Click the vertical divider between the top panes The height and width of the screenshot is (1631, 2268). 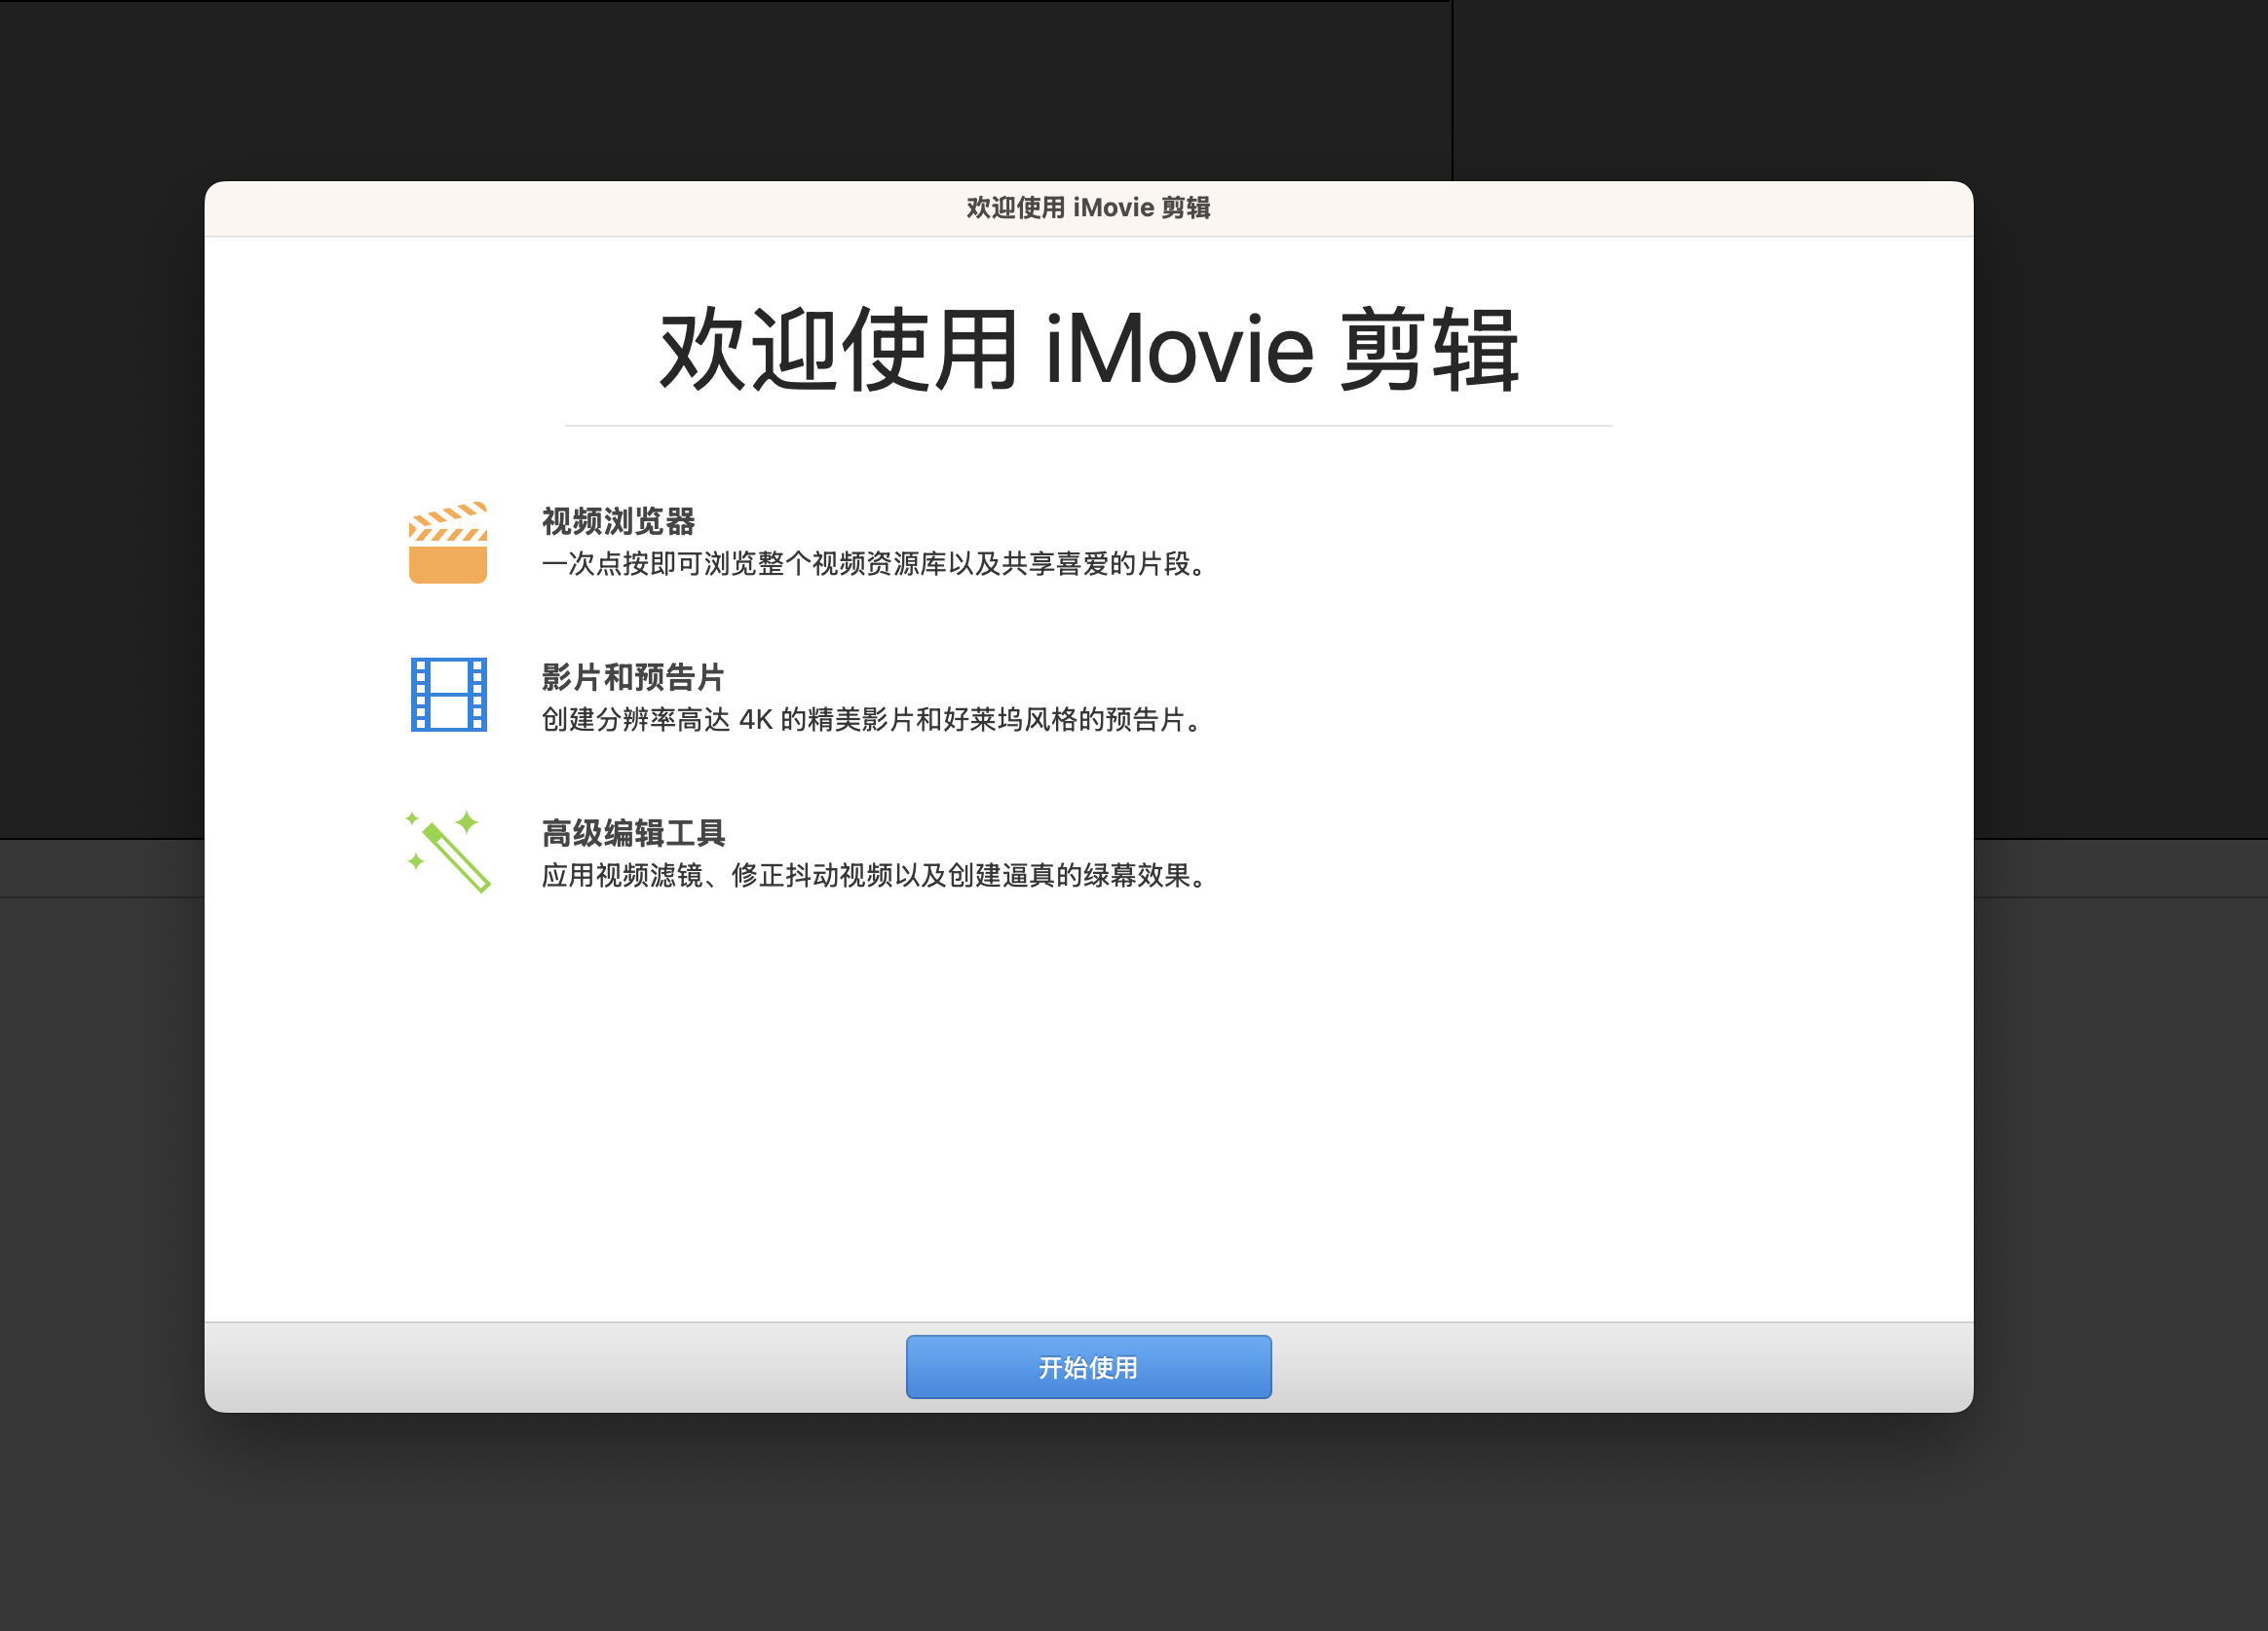1452,90
